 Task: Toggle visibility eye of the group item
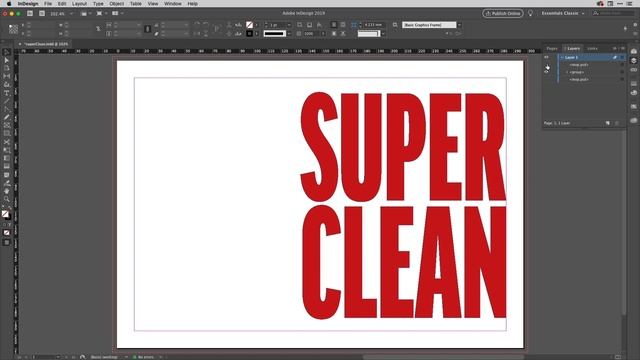pyautogui.click(x=547, y=72)
